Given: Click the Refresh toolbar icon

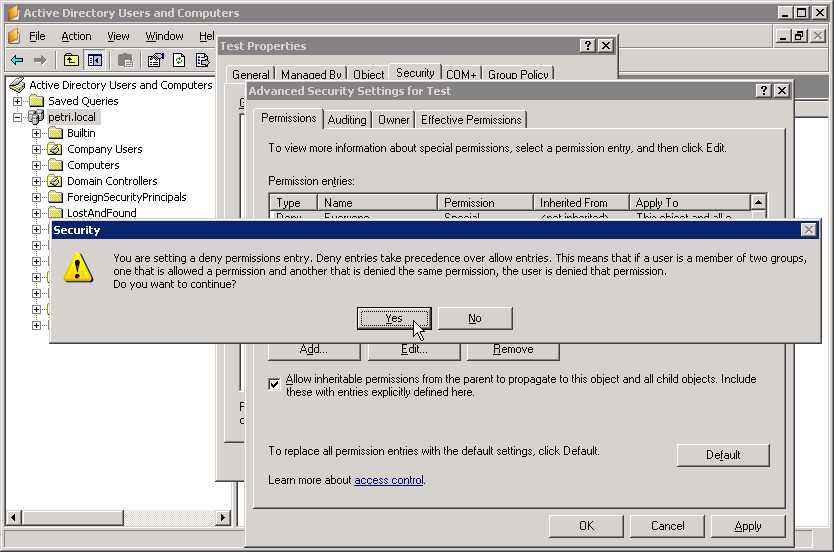Looking at the screenshot, I should click(x=179, y=60).
